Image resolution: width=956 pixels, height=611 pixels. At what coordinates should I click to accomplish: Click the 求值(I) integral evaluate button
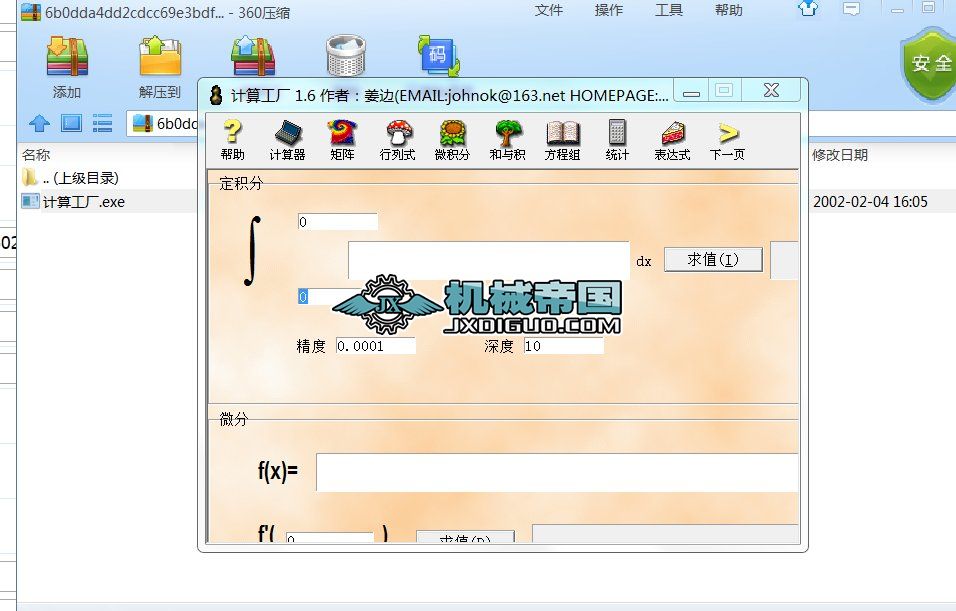[713, 260]
